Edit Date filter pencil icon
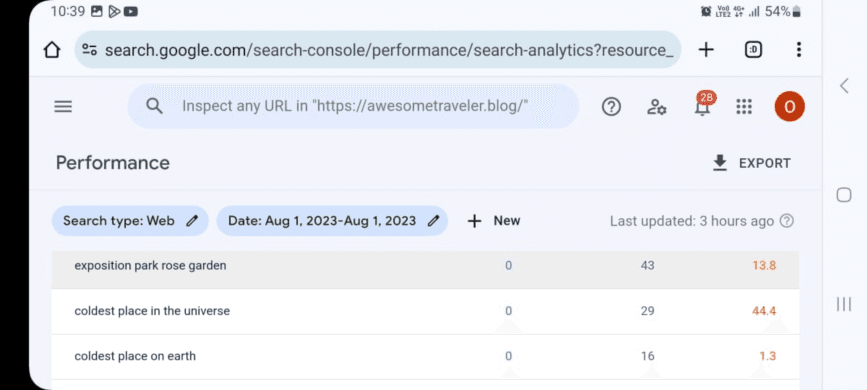 (x=434, y=221)
